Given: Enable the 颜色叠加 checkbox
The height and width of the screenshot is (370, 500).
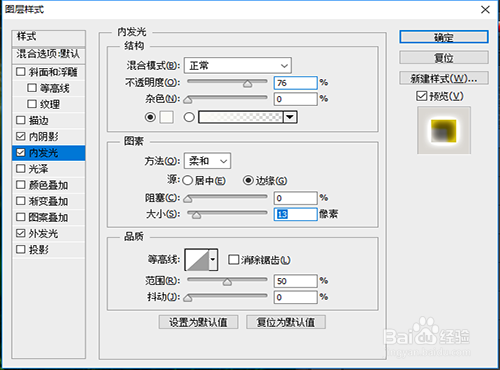Looking at the screenshot, I should point(21,184).
